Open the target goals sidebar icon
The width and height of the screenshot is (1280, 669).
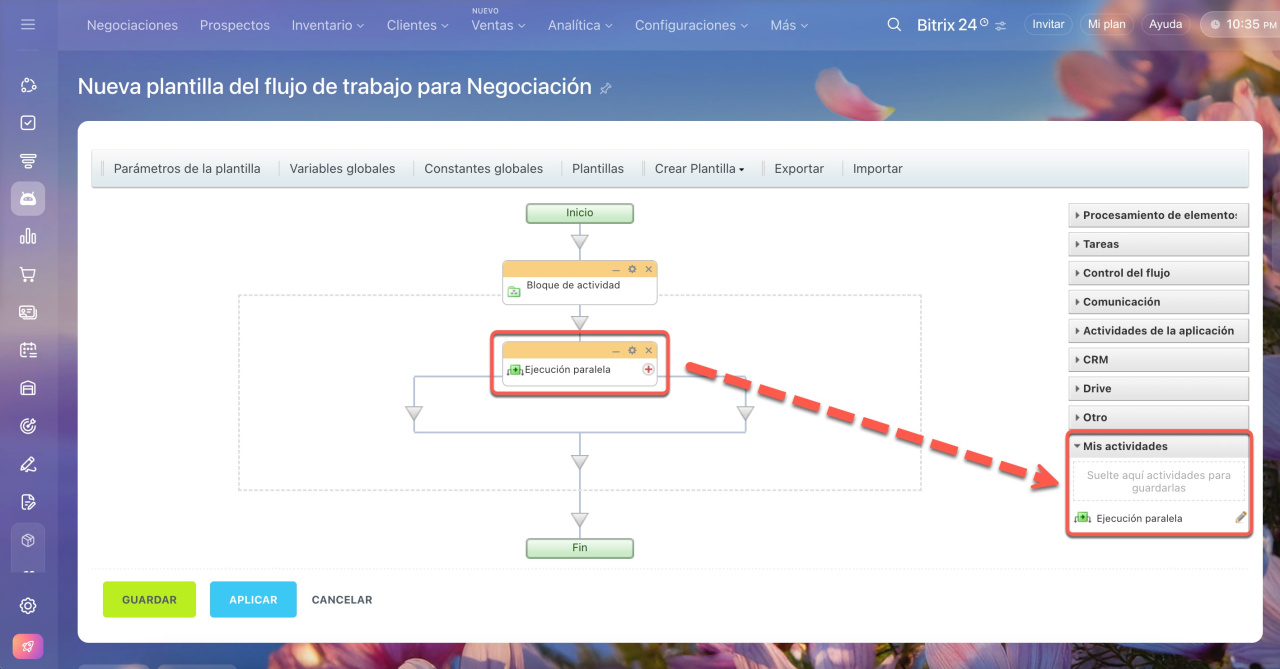coord(28,426)
